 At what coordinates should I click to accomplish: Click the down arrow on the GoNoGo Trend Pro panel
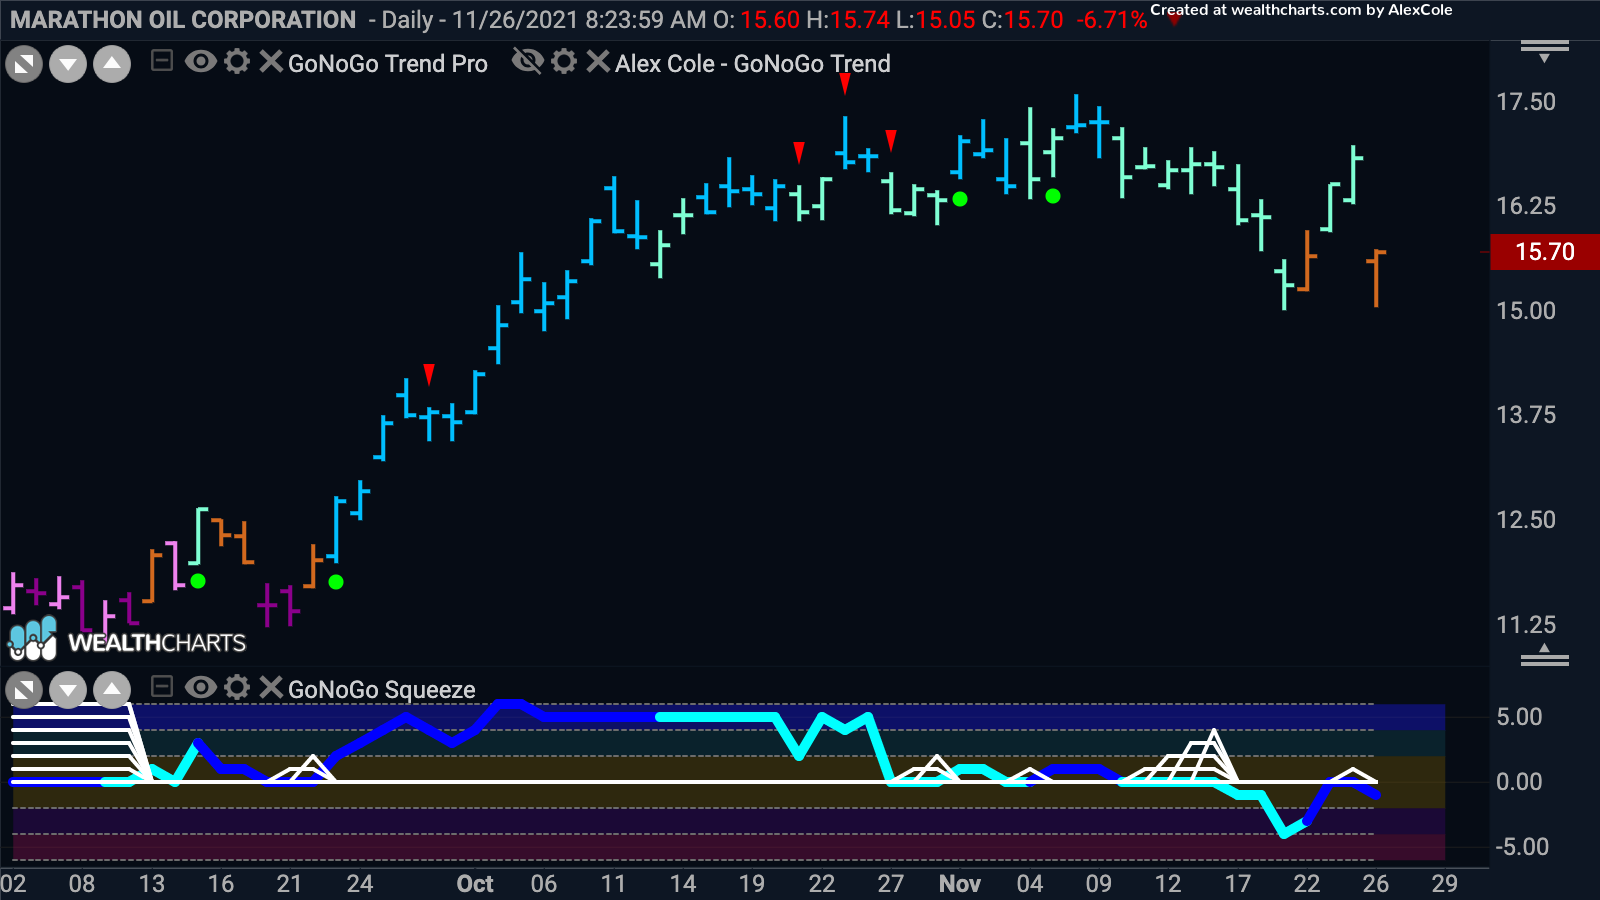point(66,62)
